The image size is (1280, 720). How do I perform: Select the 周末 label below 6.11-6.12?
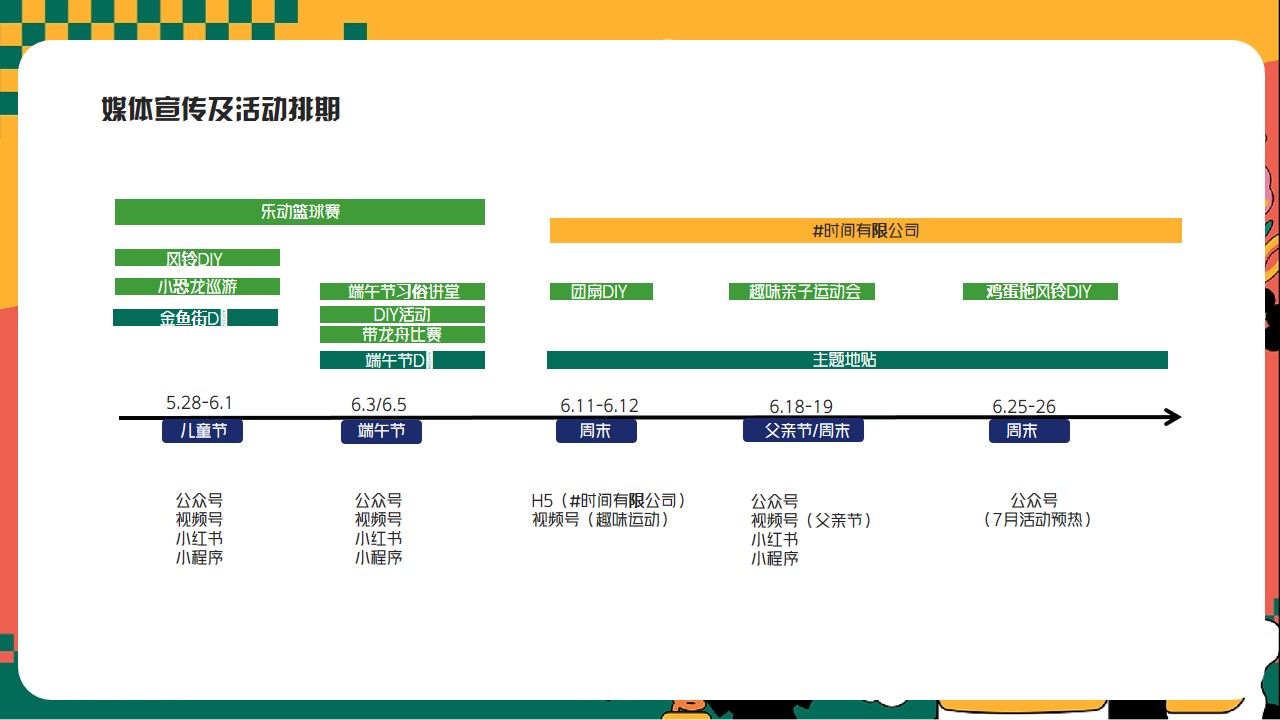point(596,431)
